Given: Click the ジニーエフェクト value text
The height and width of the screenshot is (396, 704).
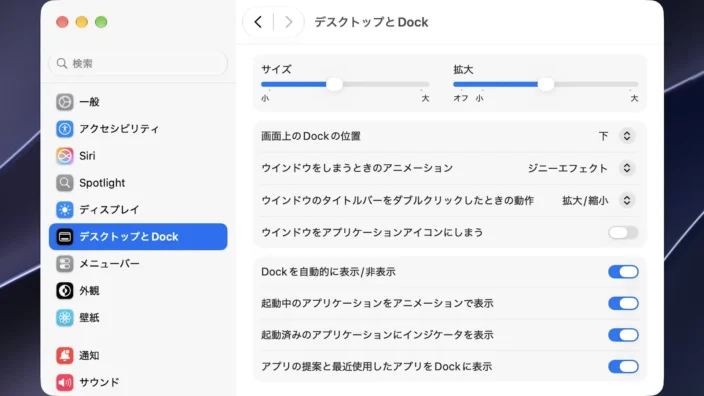Looking at the screenshot, I should click(568, 168).
